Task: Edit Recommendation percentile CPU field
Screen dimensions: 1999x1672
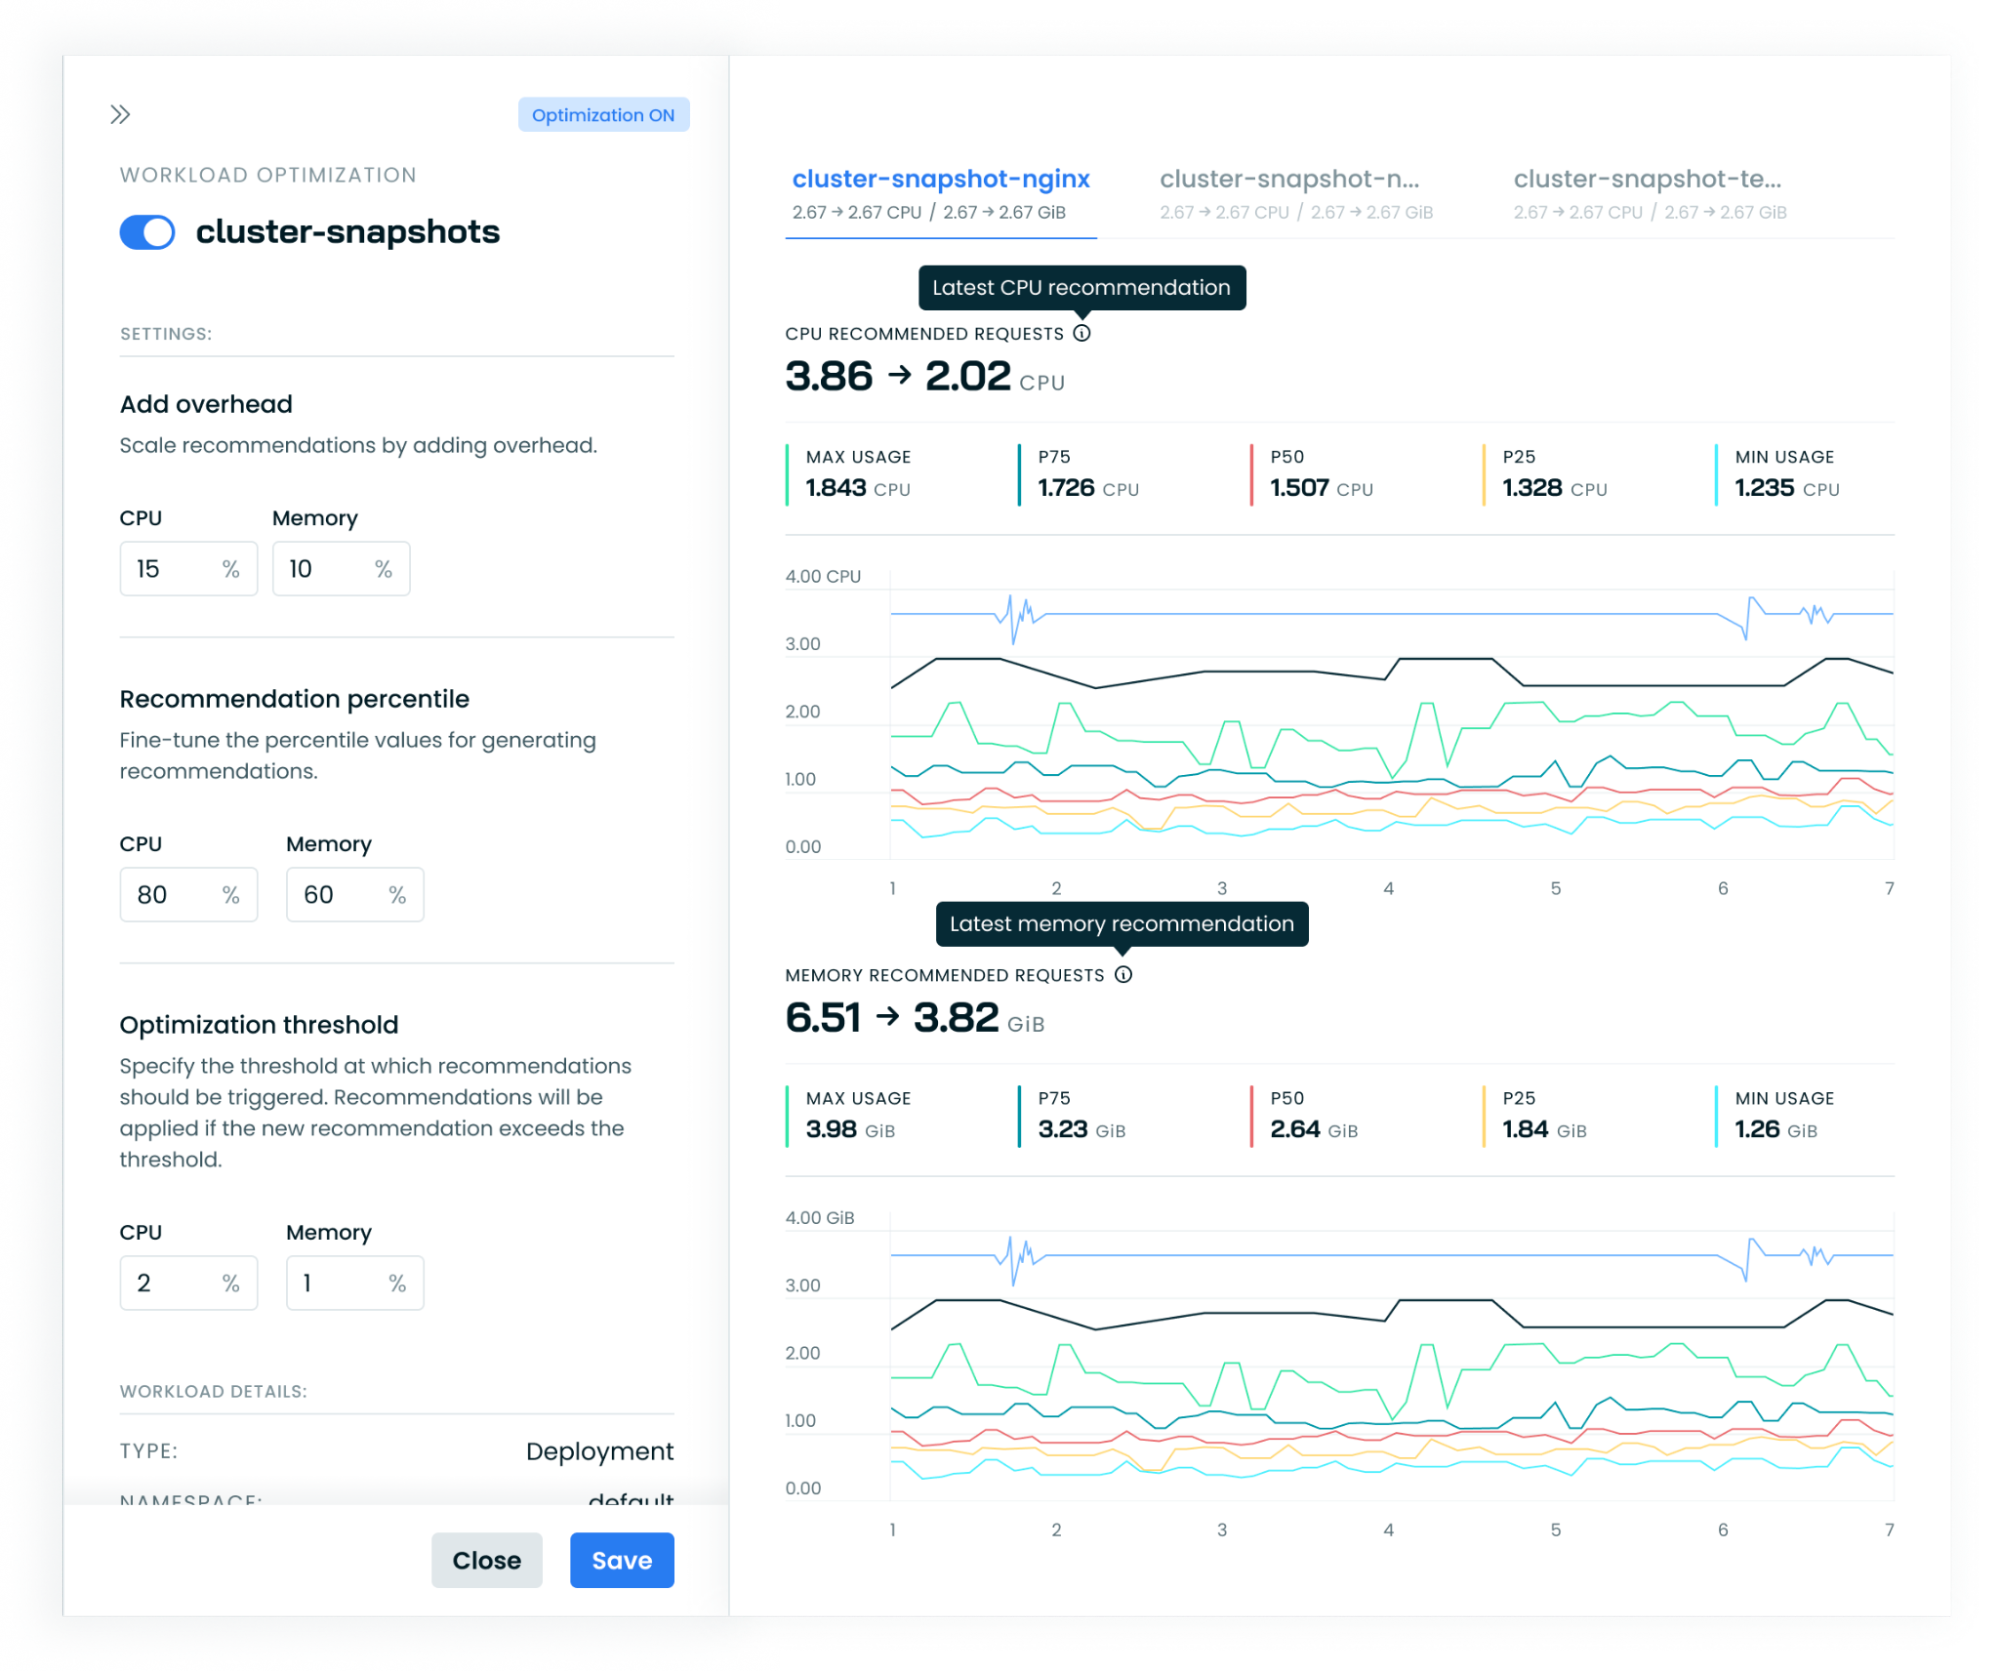Action: [x=188, y=895]
